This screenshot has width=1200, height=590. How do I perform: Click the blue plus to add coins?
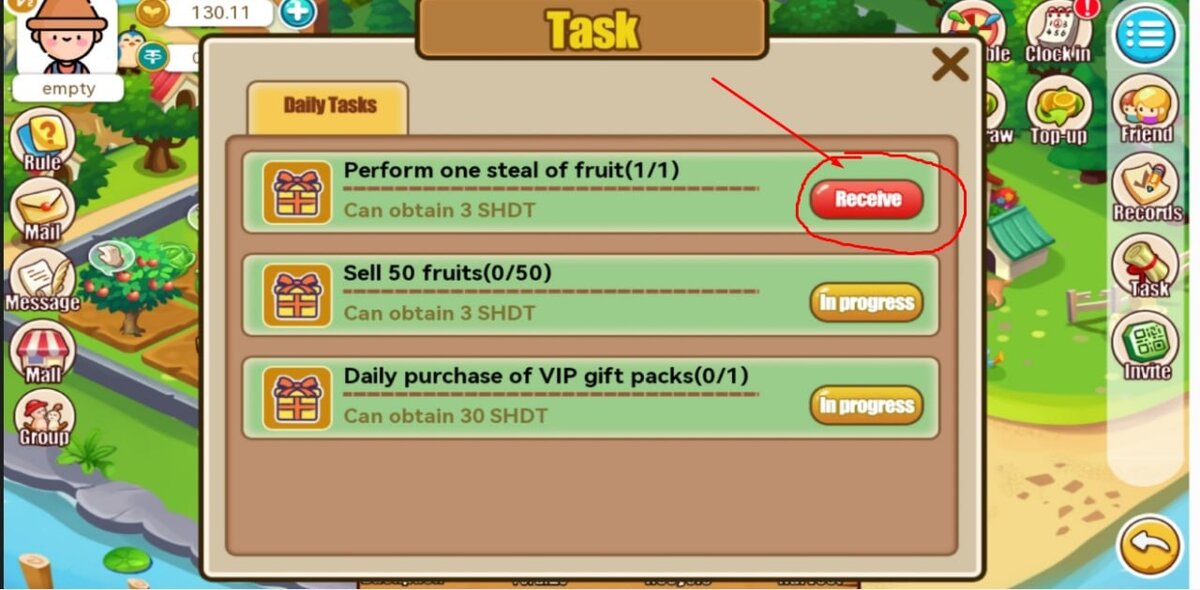pyautogui.click(x=296, y=13)
